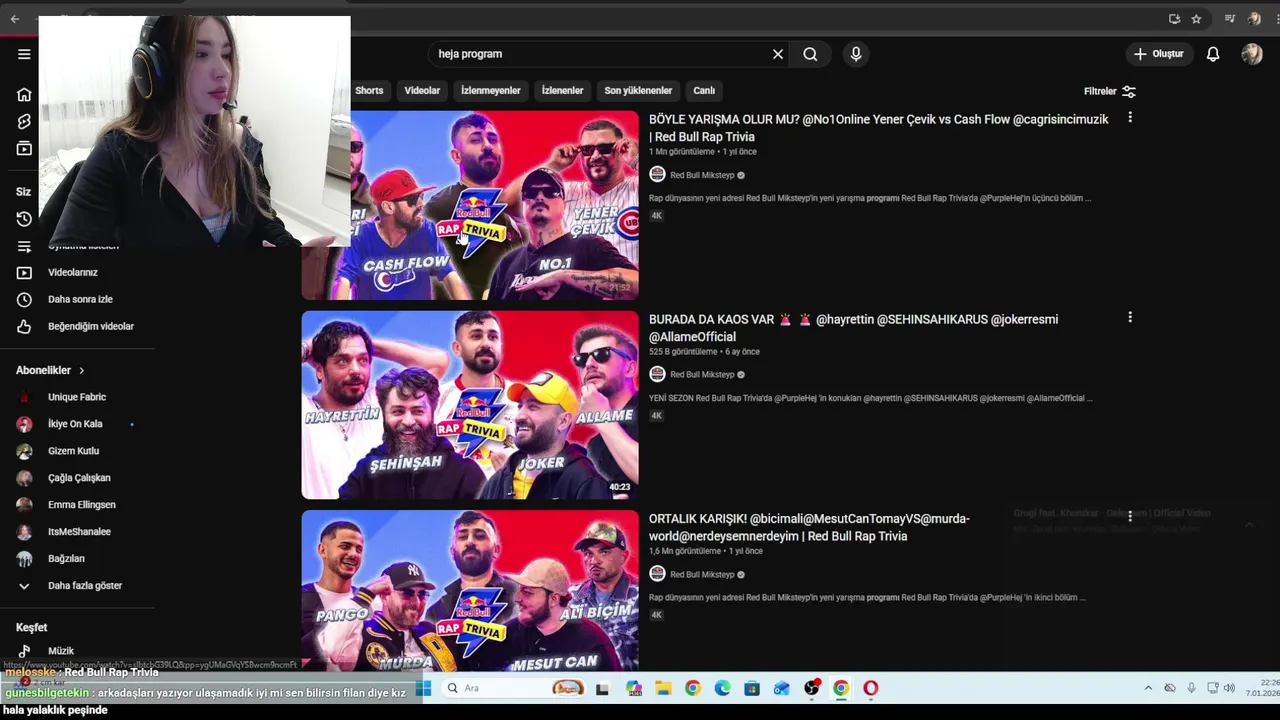Open Daha sonra izle watch later
The height and width of the screenshot is (720, 1280).
pyautogui.click(x=78, y=299)
